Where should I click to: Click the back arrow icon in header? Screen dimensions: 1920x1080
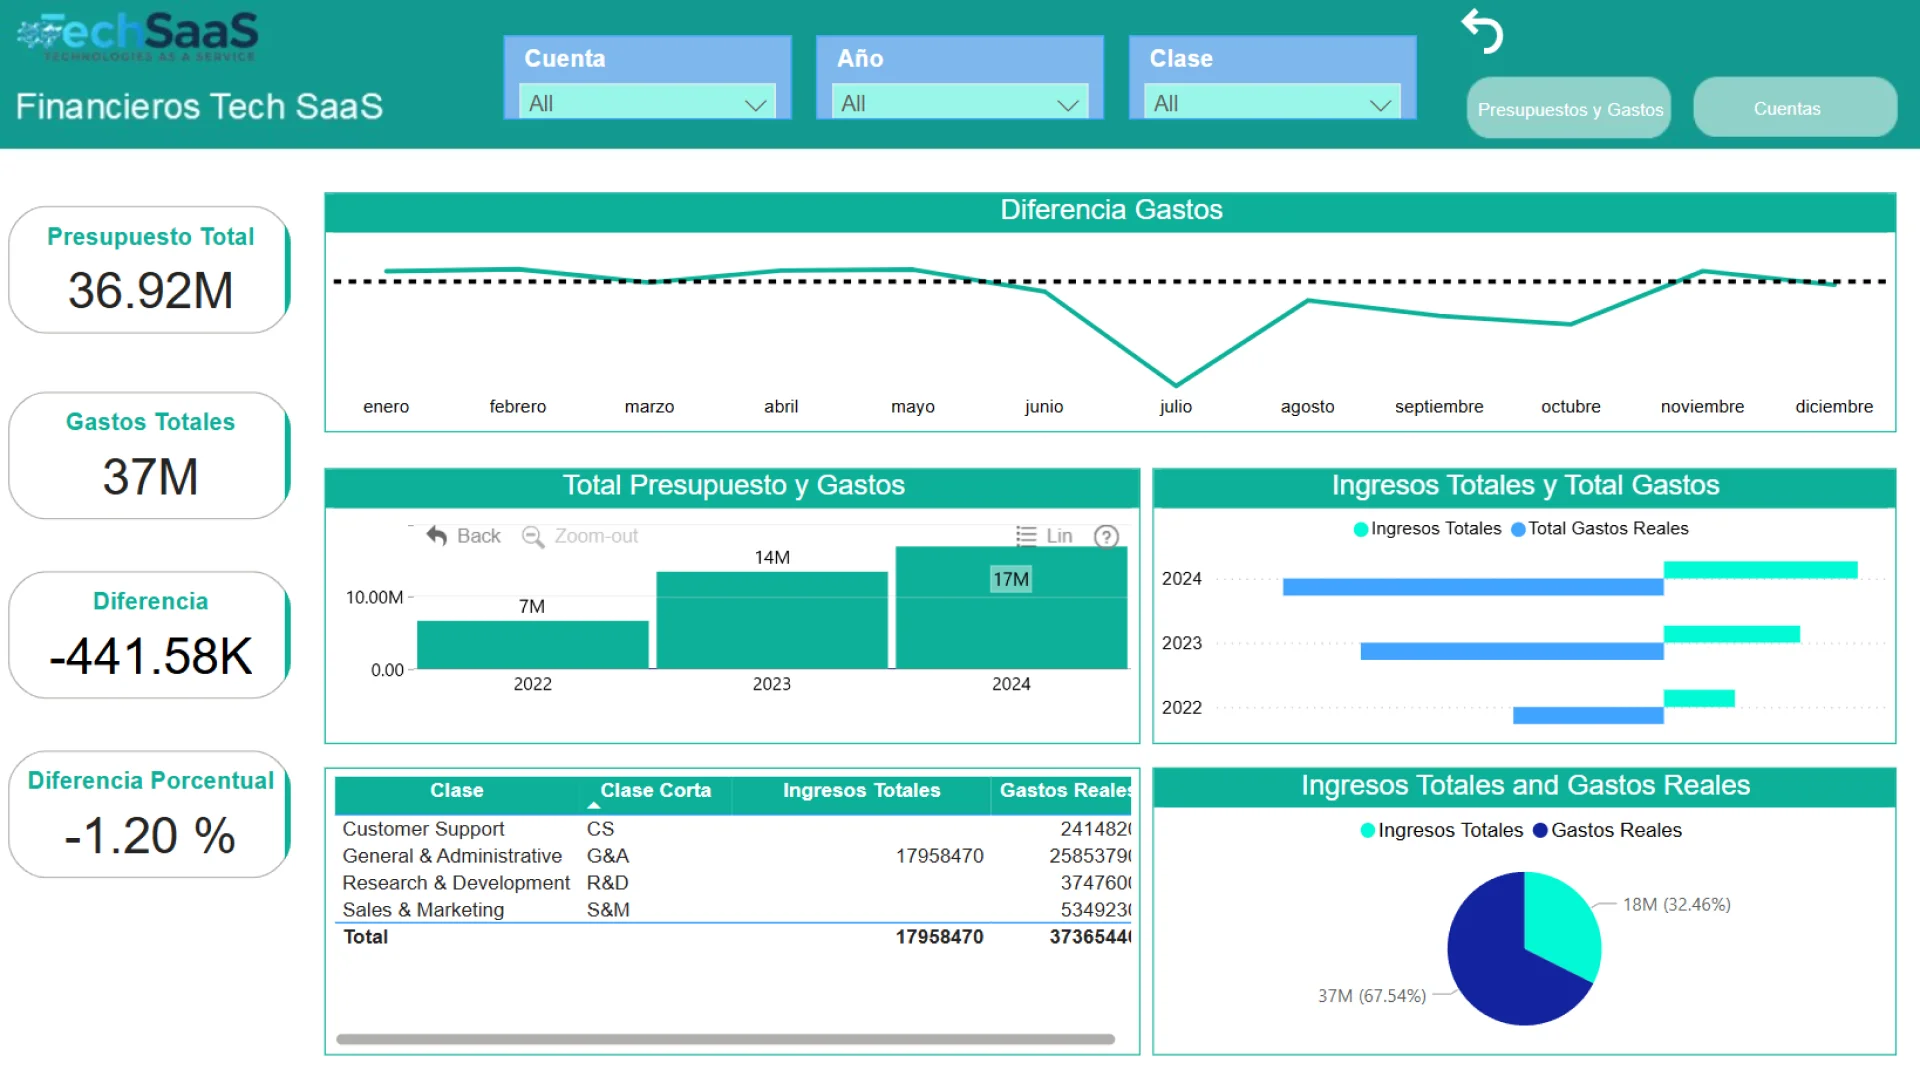click(1482, 32)
